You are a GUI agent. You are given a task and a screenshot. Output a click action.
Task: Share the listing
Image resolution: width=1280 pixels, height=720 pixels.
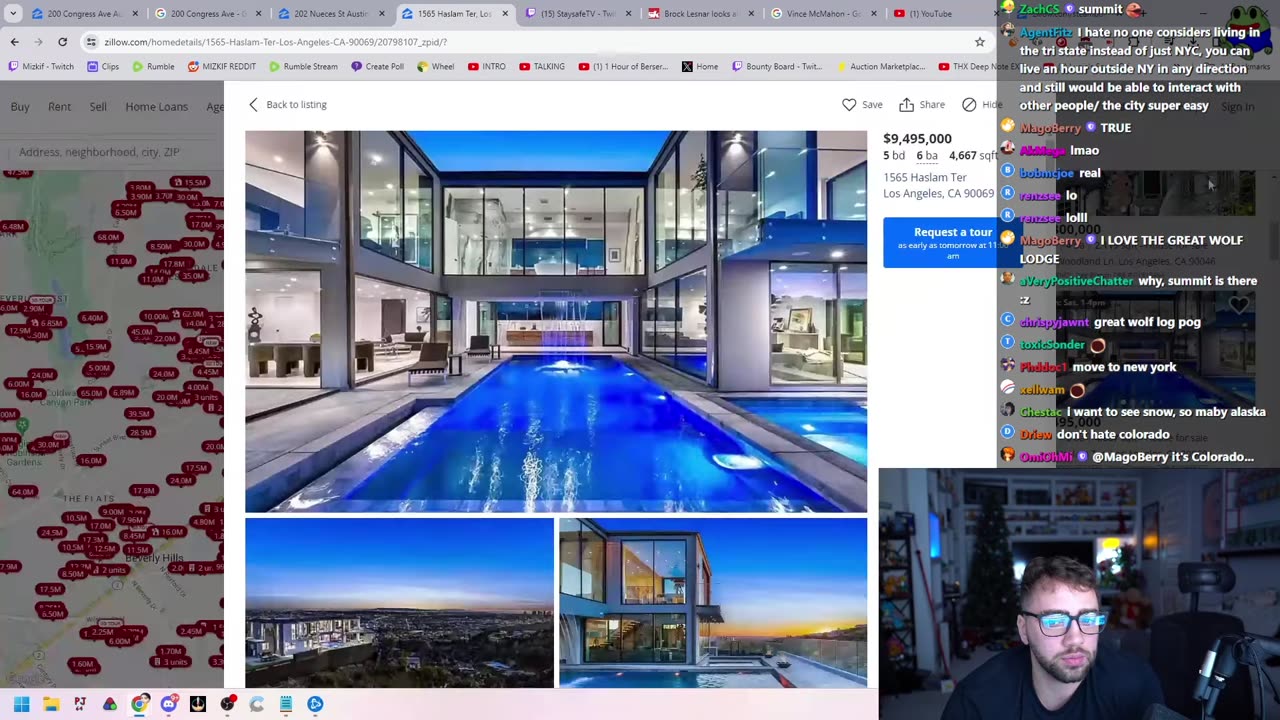921,104
